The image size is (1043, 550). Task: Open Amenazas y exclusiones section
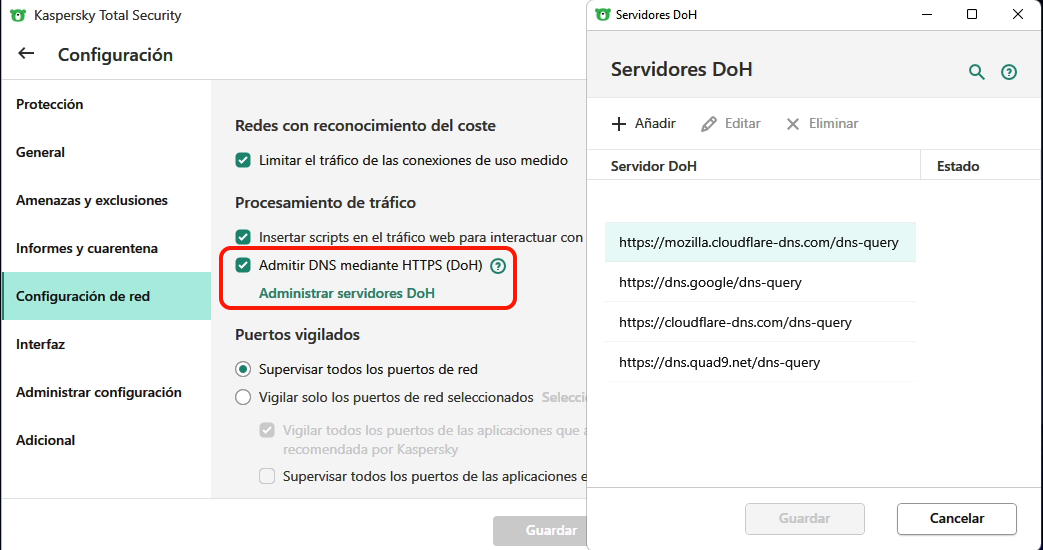106,200
